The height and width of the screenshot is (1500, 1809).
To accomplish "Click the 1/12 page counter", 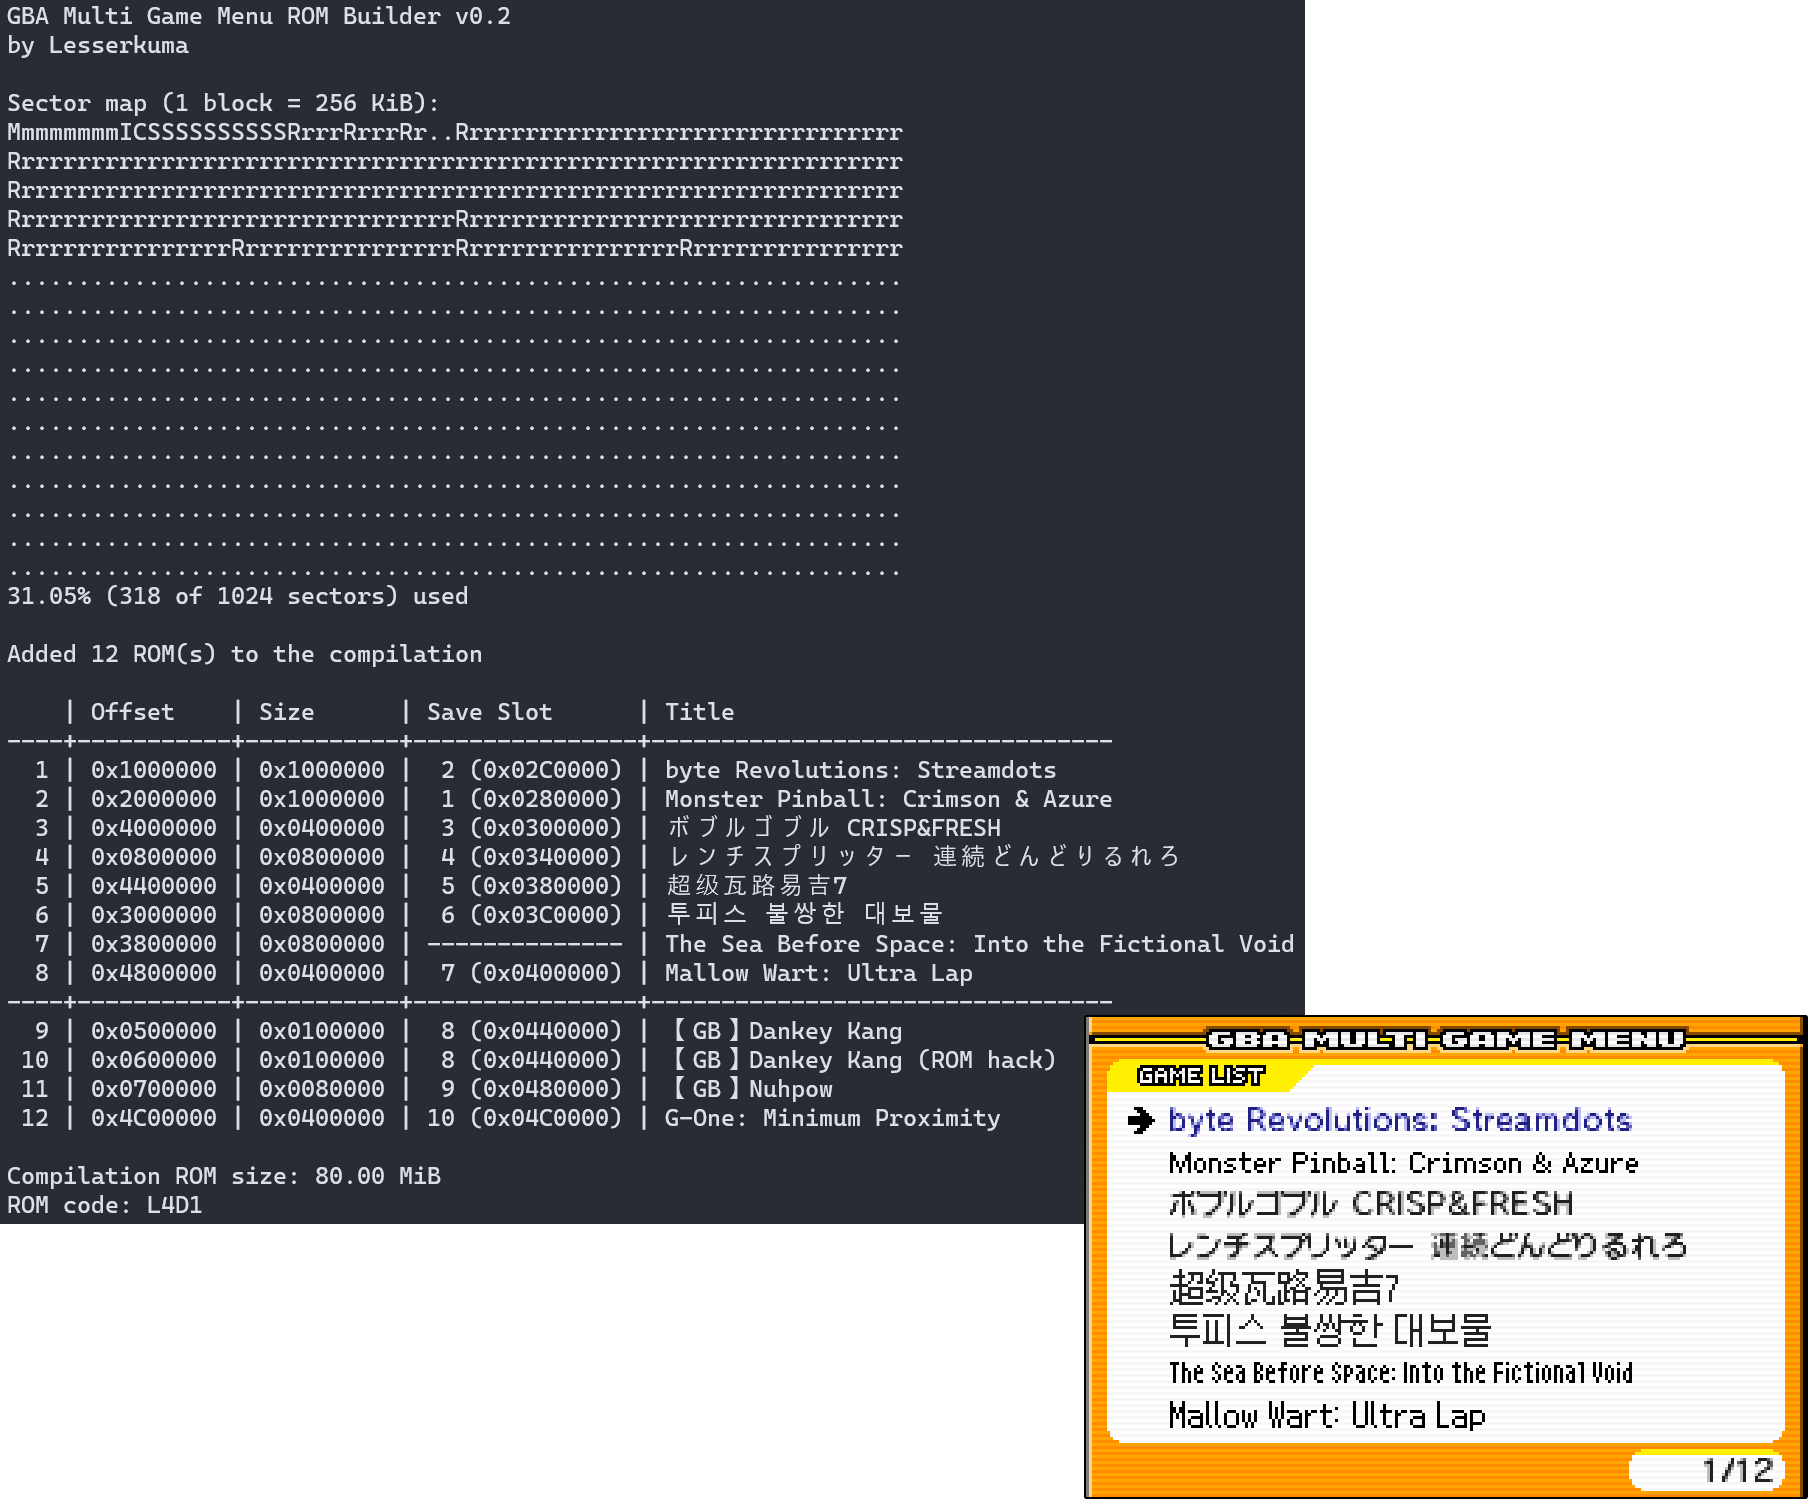I will (x=1737, y=1470).
